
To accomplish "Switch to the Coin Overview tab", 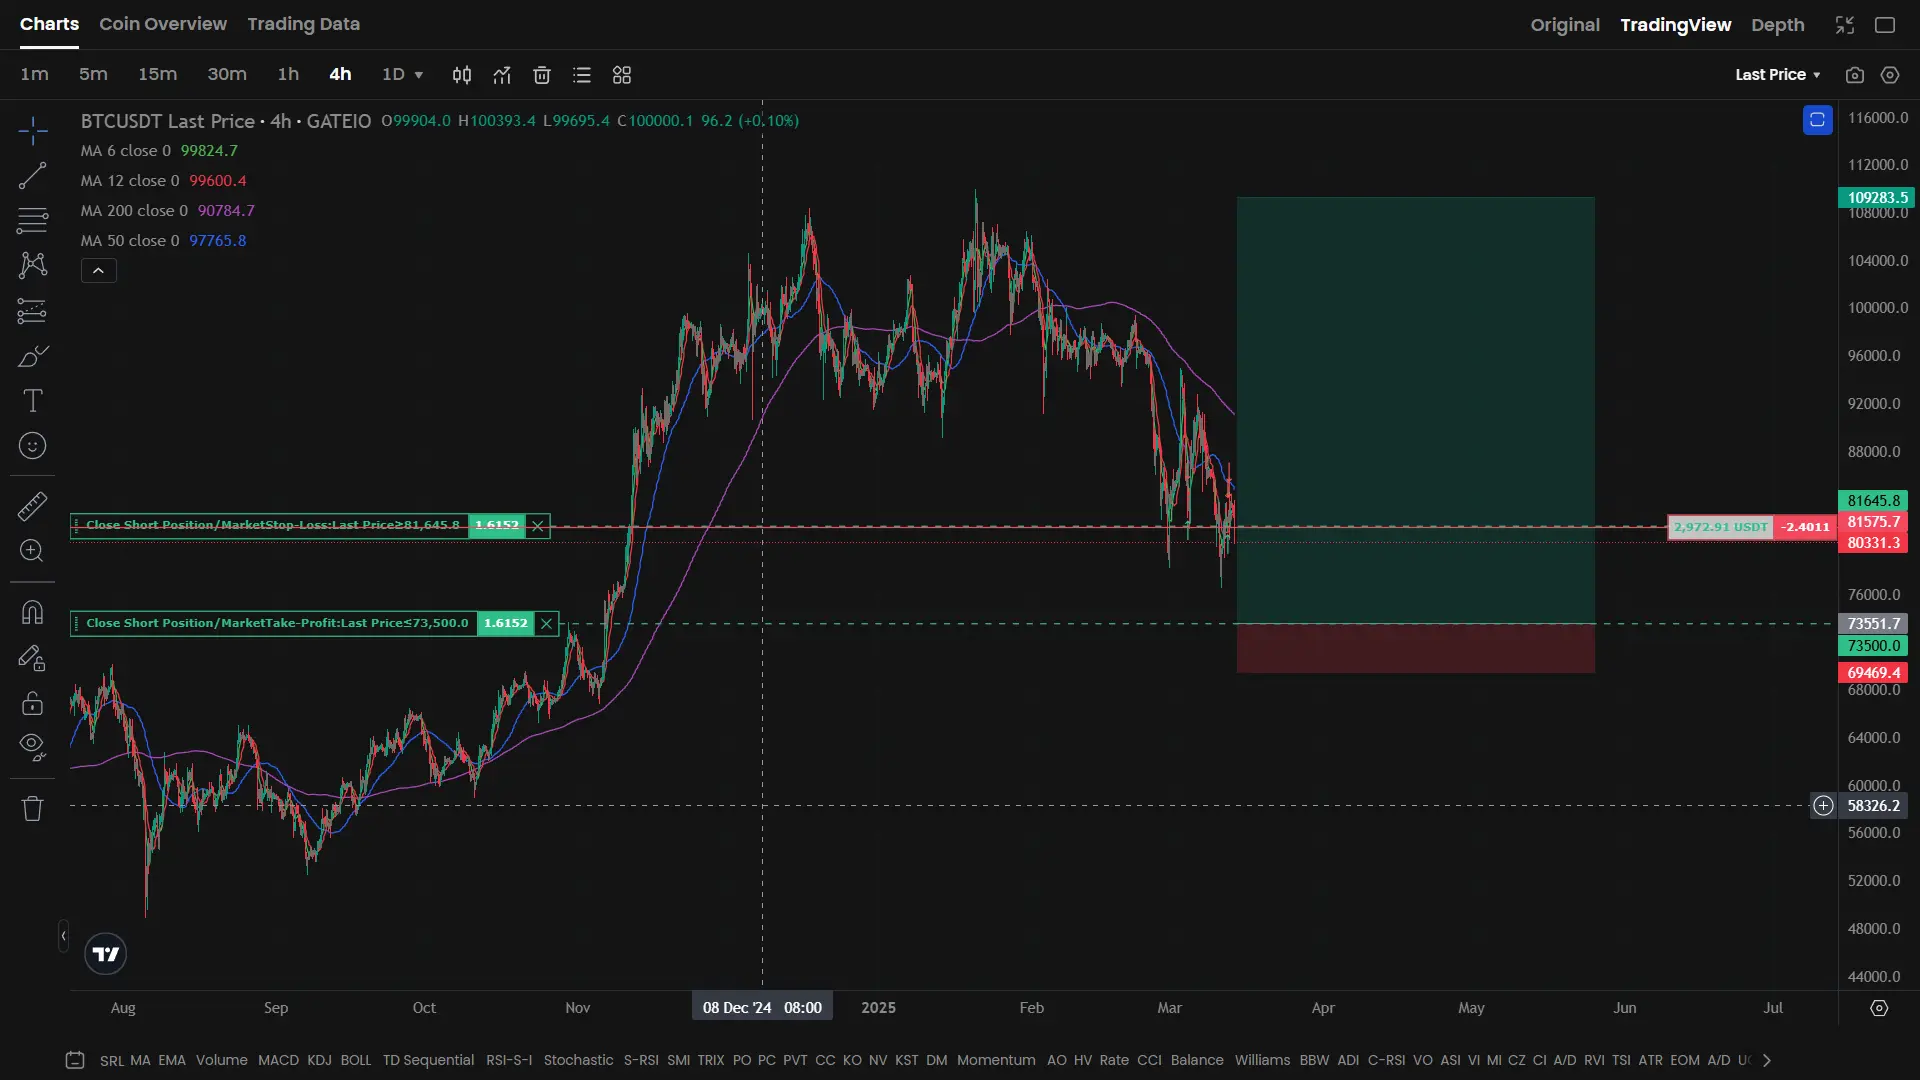I will 163,24.
